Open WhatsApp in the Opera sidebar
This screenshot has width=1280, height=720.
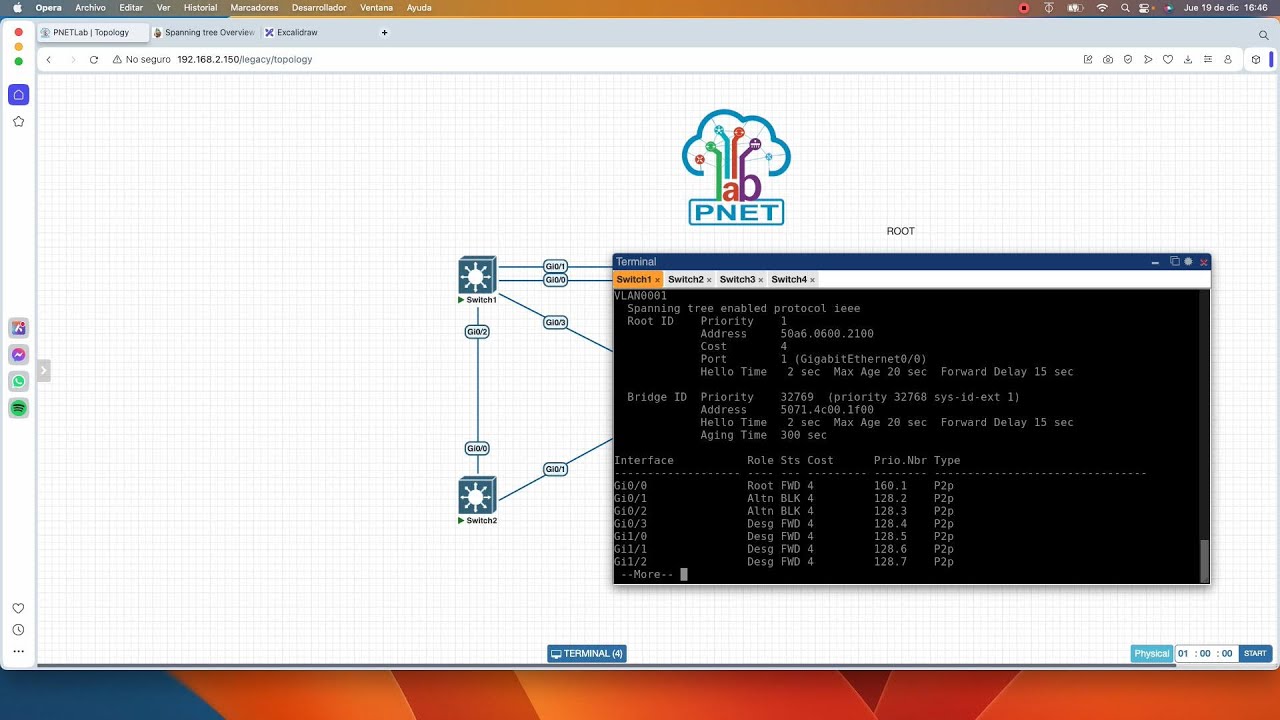(18, 381)
